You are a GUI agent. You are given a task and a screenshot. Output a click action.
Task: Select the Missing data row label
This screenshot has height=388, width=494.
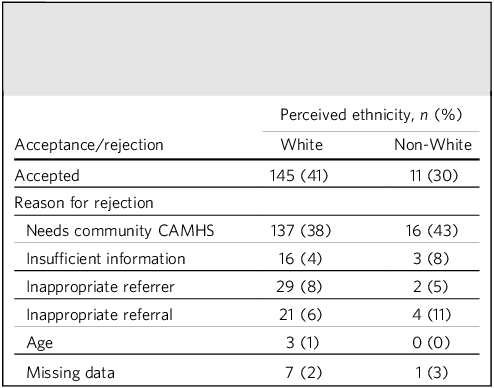click(70, 373)
